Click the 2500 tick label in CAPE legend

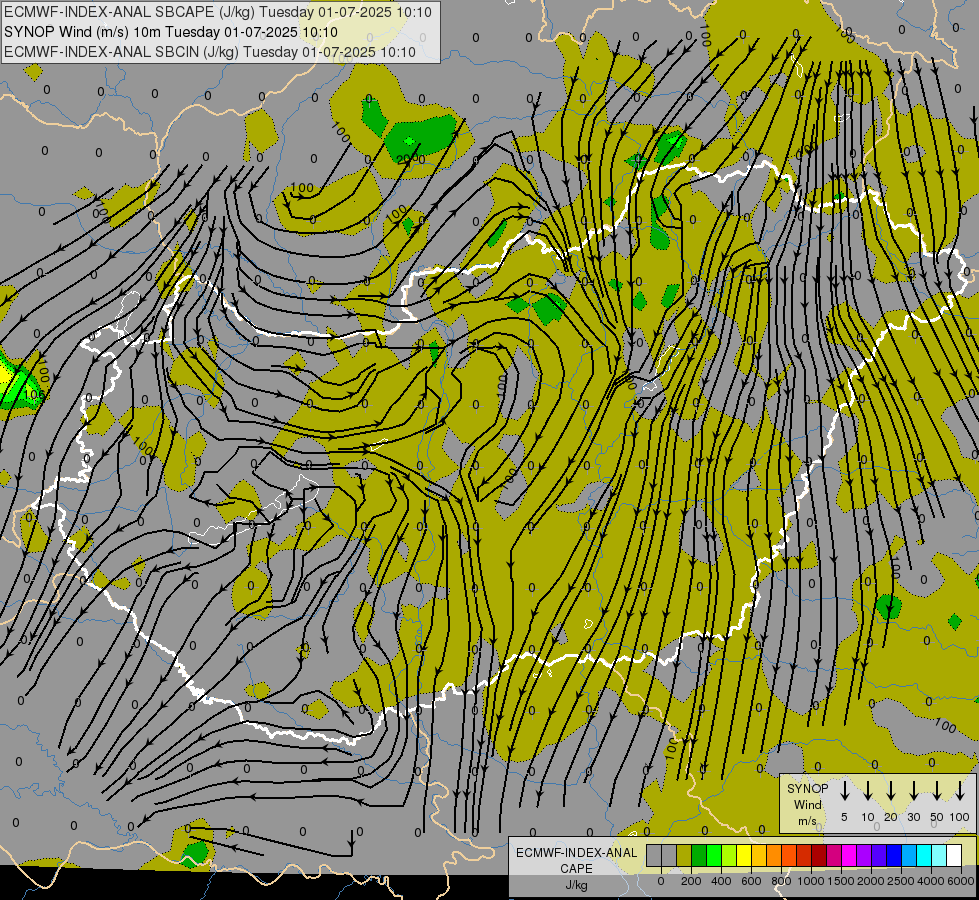click(x=901, y=881)
